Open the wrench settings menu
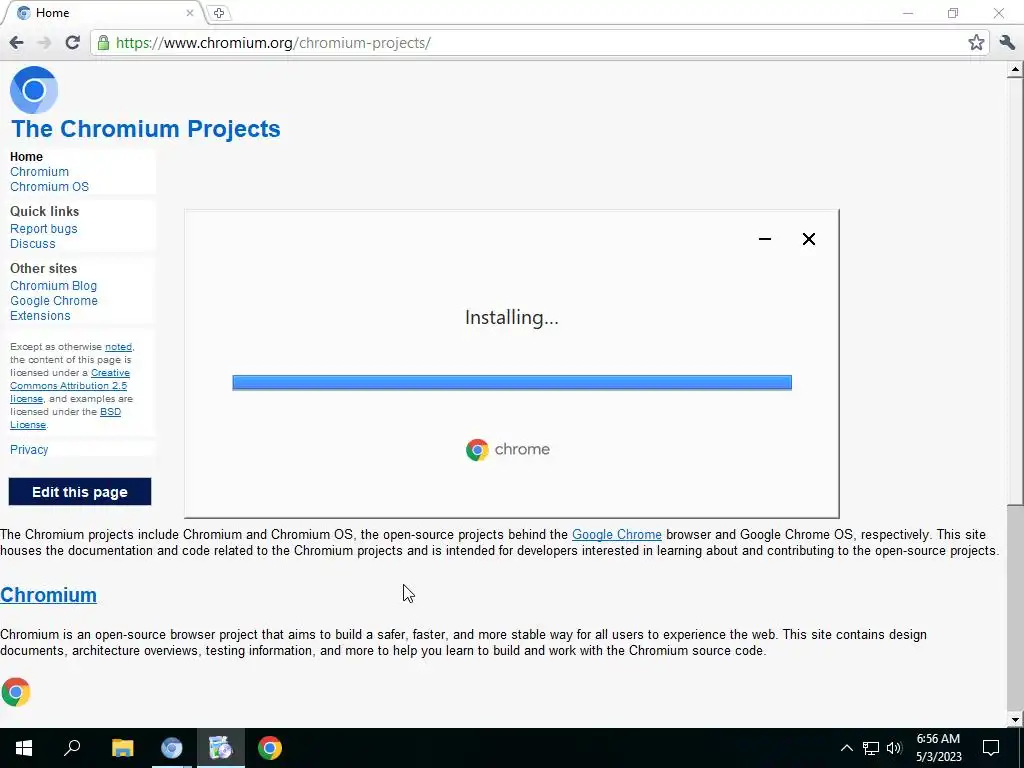This screenshot has height=768, width=1024. point(1007,42)
